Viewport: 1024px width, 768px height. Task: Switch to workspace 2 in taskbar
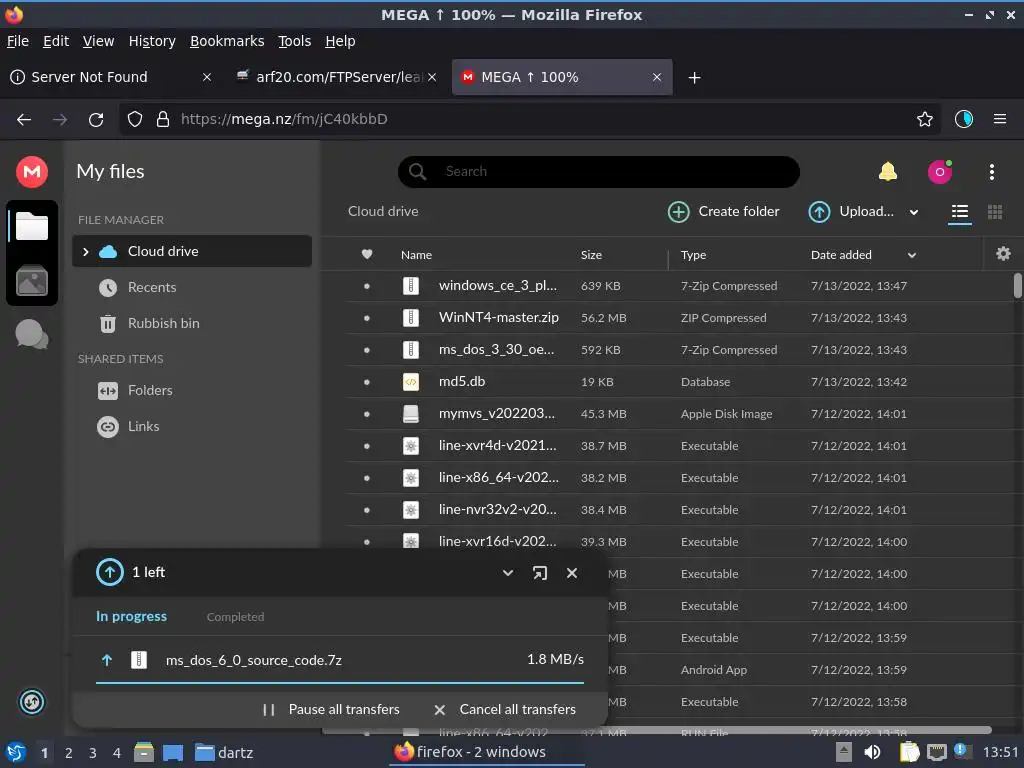click(x=69, y=753)
